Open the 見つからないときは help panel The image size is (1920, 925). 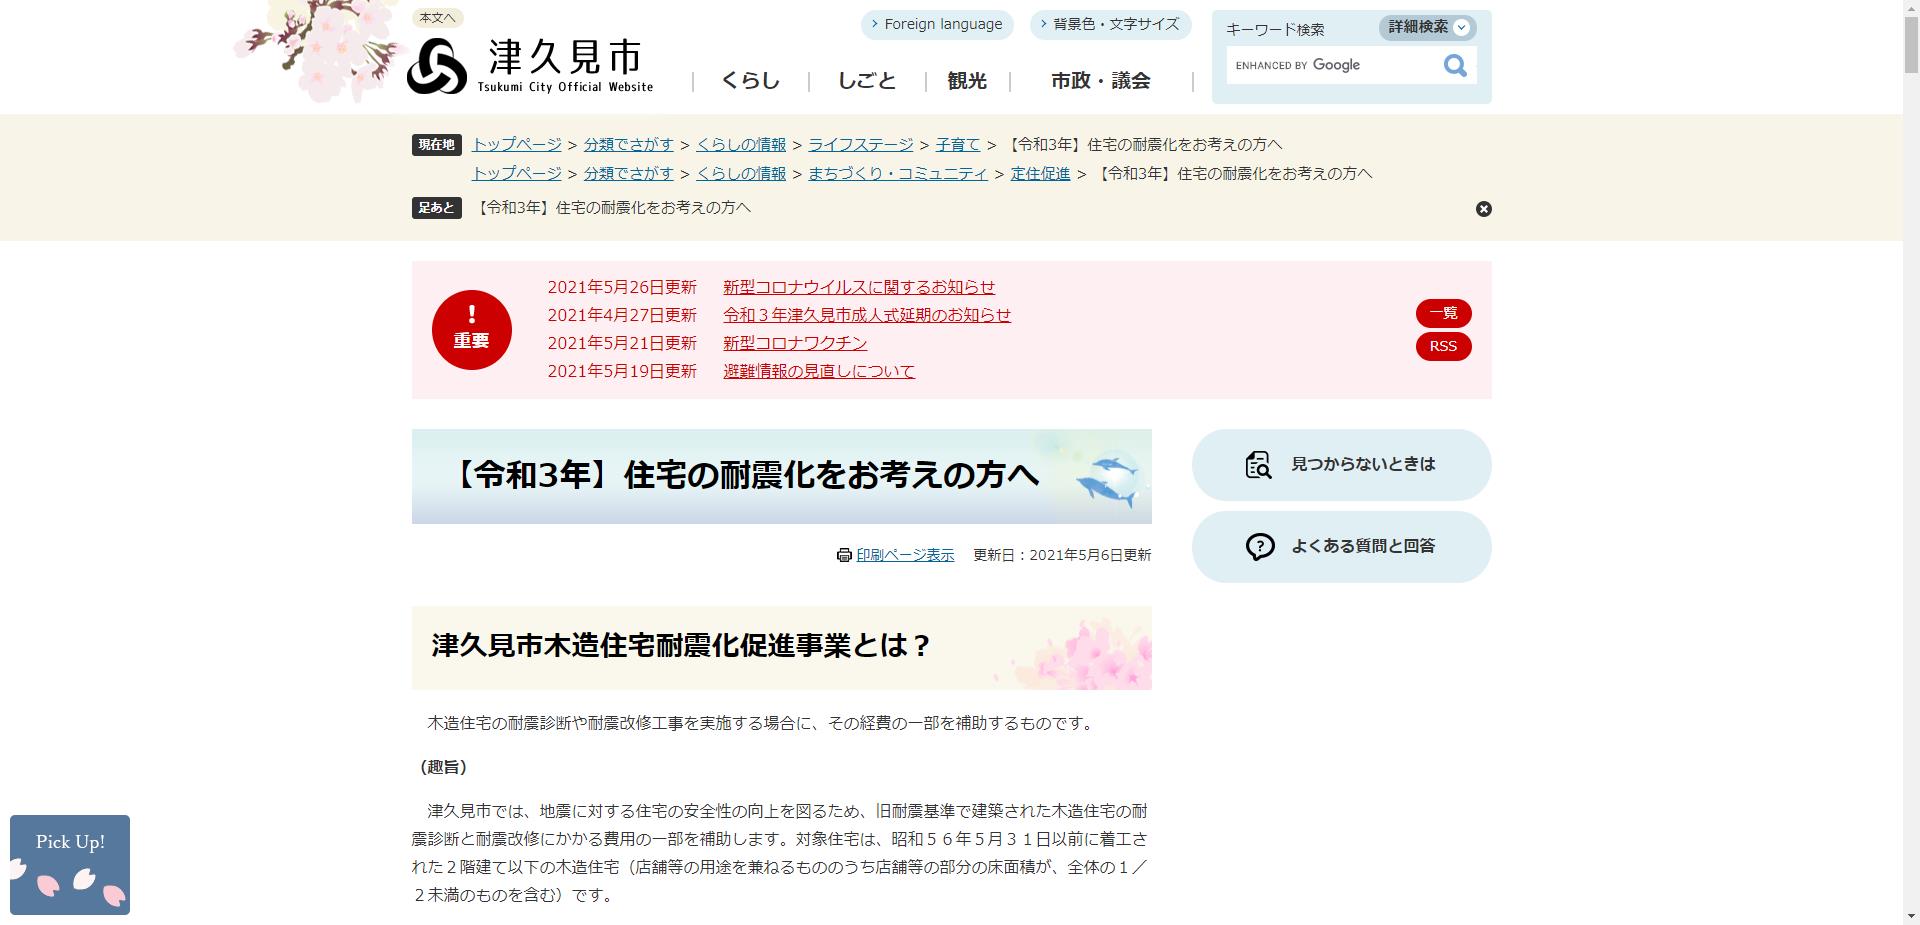1340,464
